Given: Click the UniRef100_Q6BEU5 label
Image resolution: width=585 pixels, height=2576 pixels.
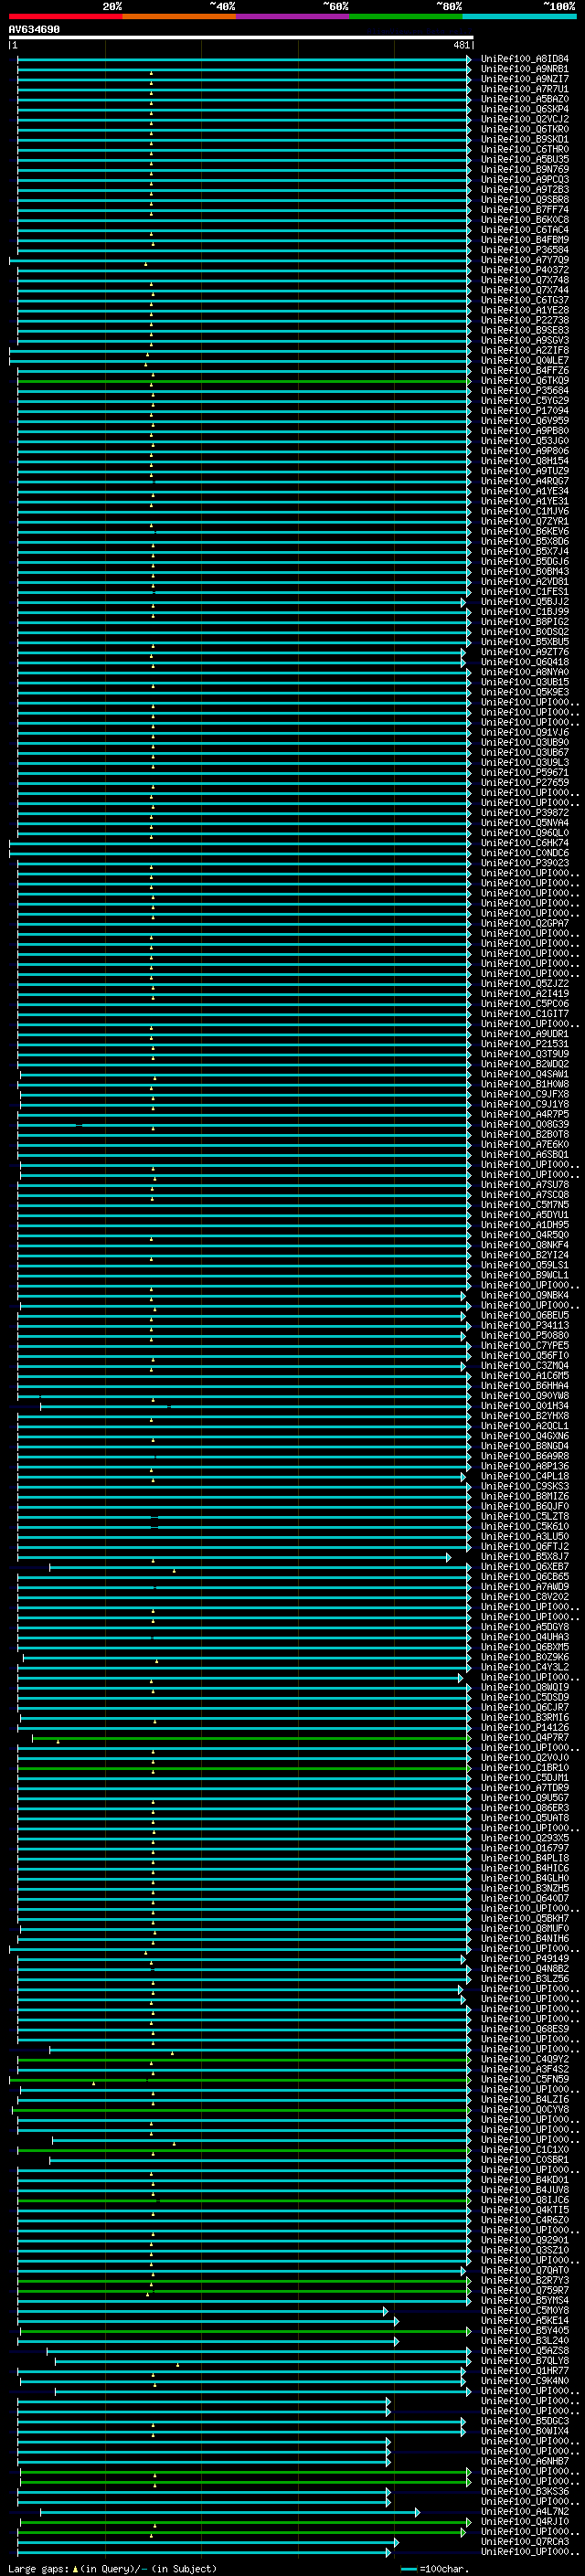Looking at the screenshot, I should [525, 1315].
